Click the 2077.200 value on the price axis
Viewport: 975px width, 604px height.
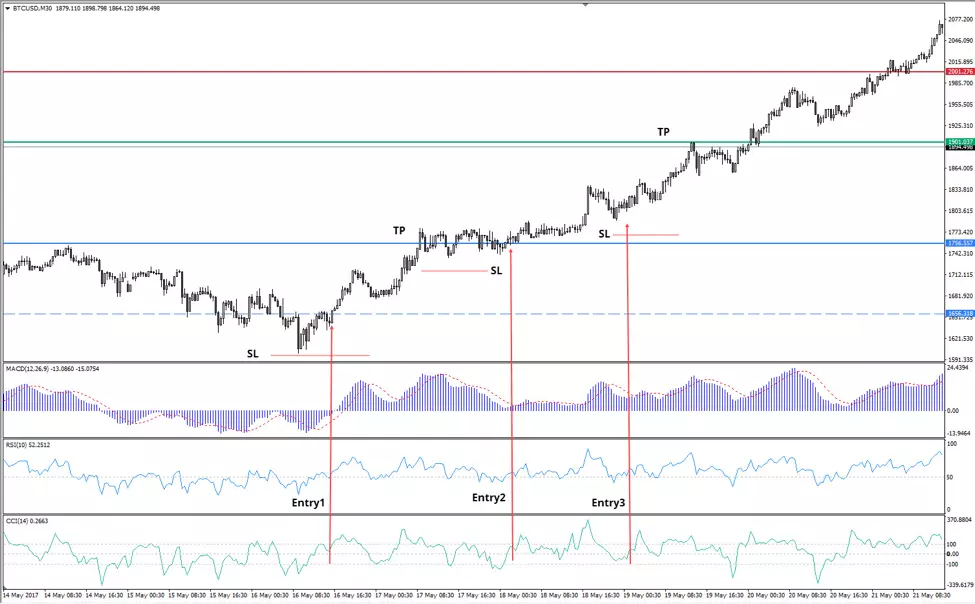click(x=961, y=20)
